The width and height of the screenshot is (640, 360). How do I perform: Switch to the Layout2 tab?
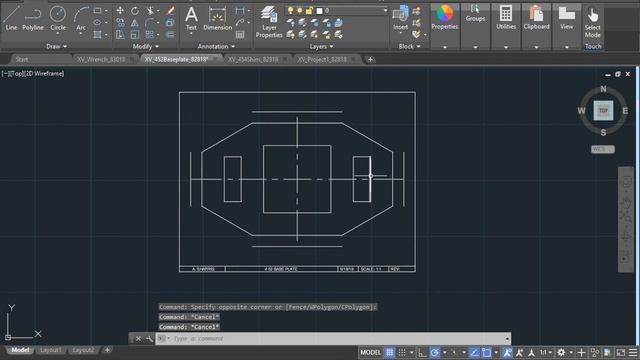[83, 350]
